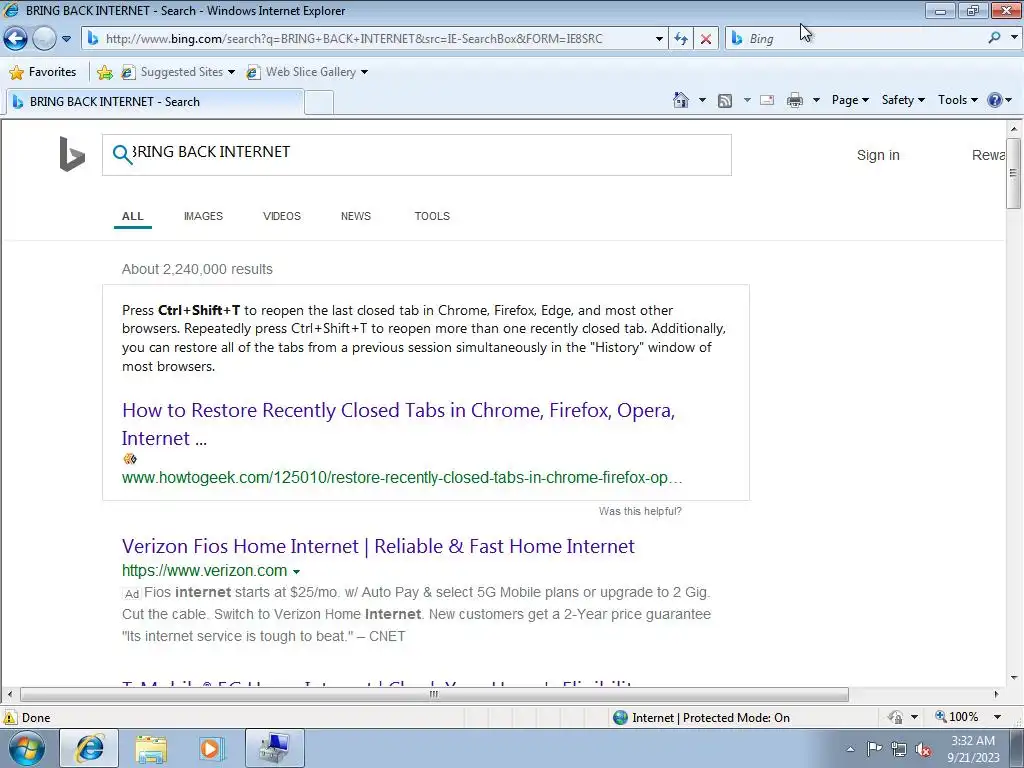Click the status bar warning icon
Image resolution: width=1024 pixels, height=768 pixels.
[x=10, y=718]
